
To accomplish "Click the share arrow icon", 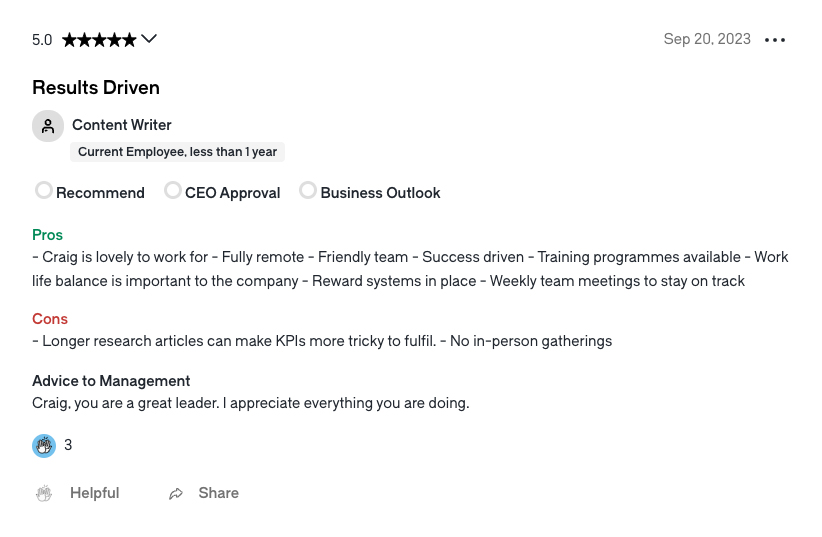I will 176,493.
